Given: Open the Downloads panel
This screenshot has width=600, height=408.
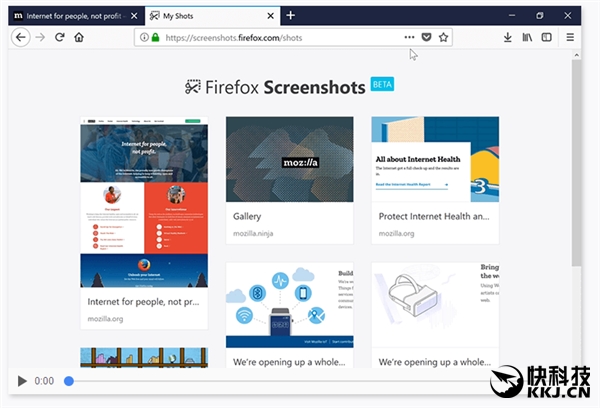Looking at the screenshot, I should click(508, 37).
